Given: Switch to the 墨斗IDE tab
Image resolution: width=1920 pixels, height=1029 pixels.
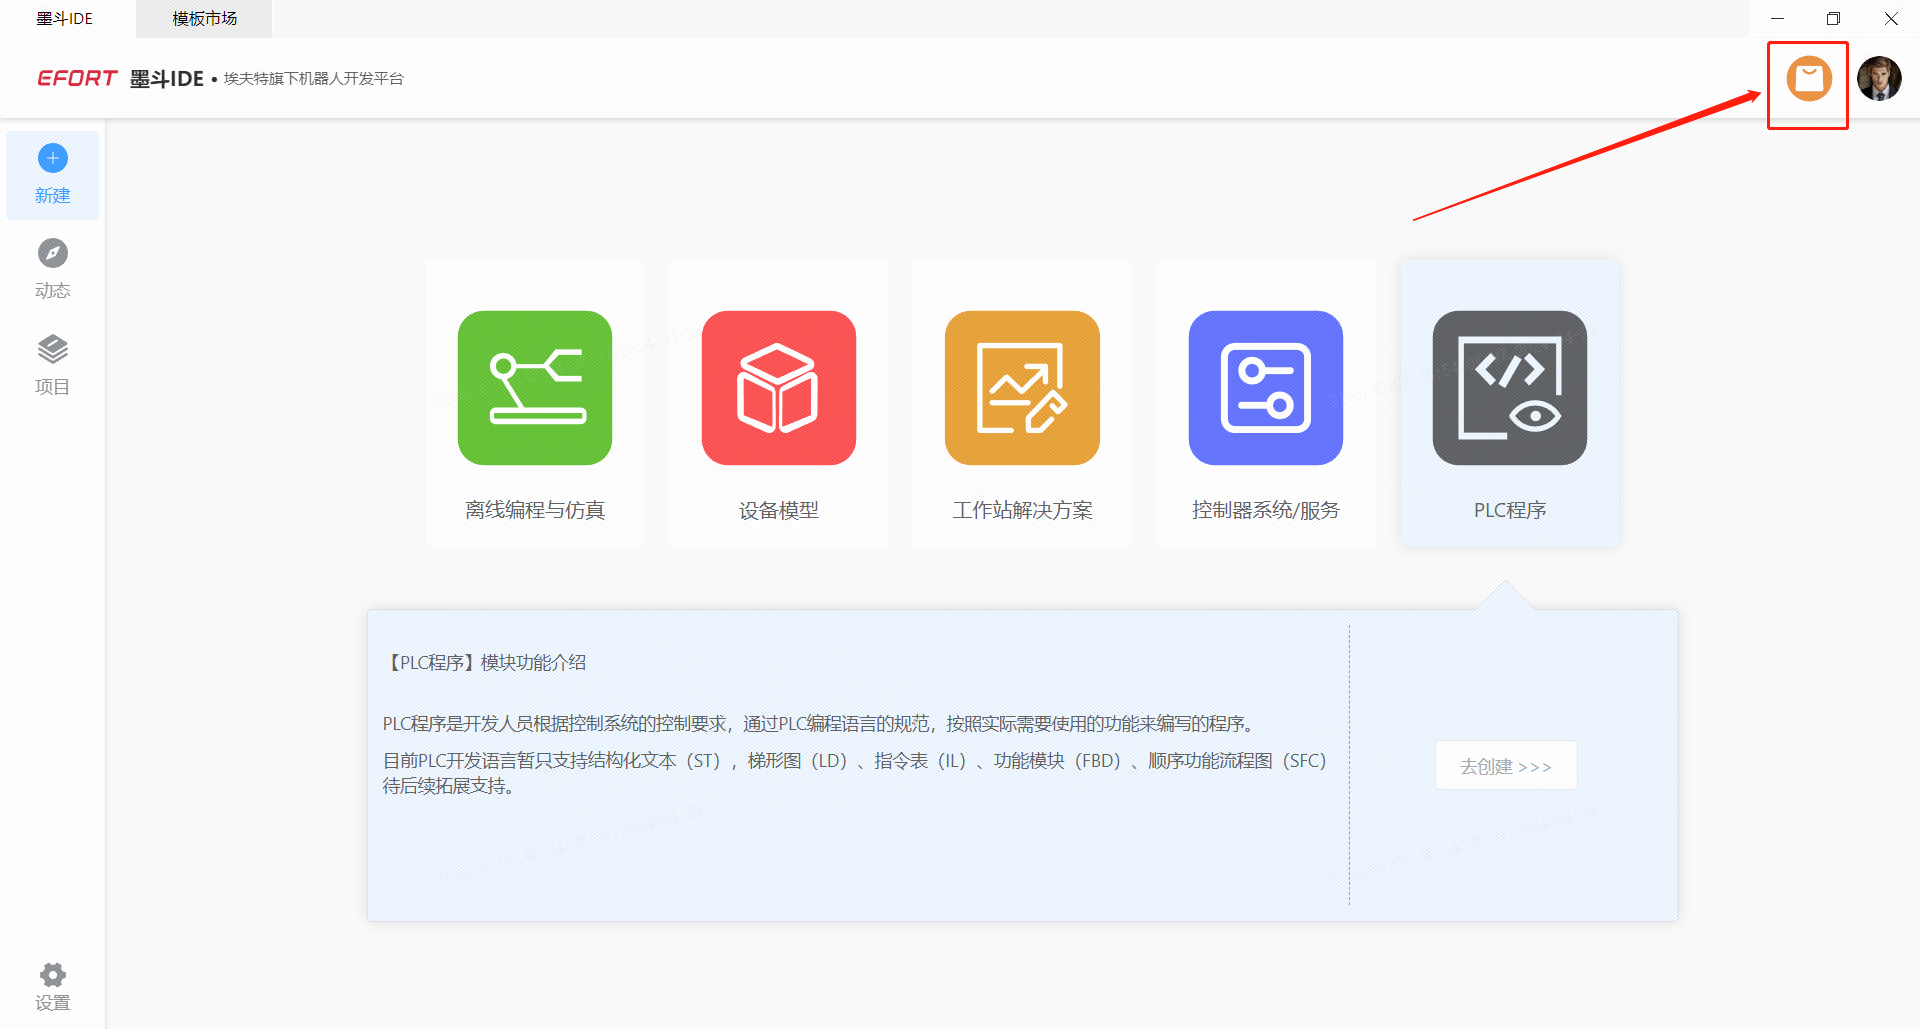Looking at the screenshot, I should pos(65,19).
